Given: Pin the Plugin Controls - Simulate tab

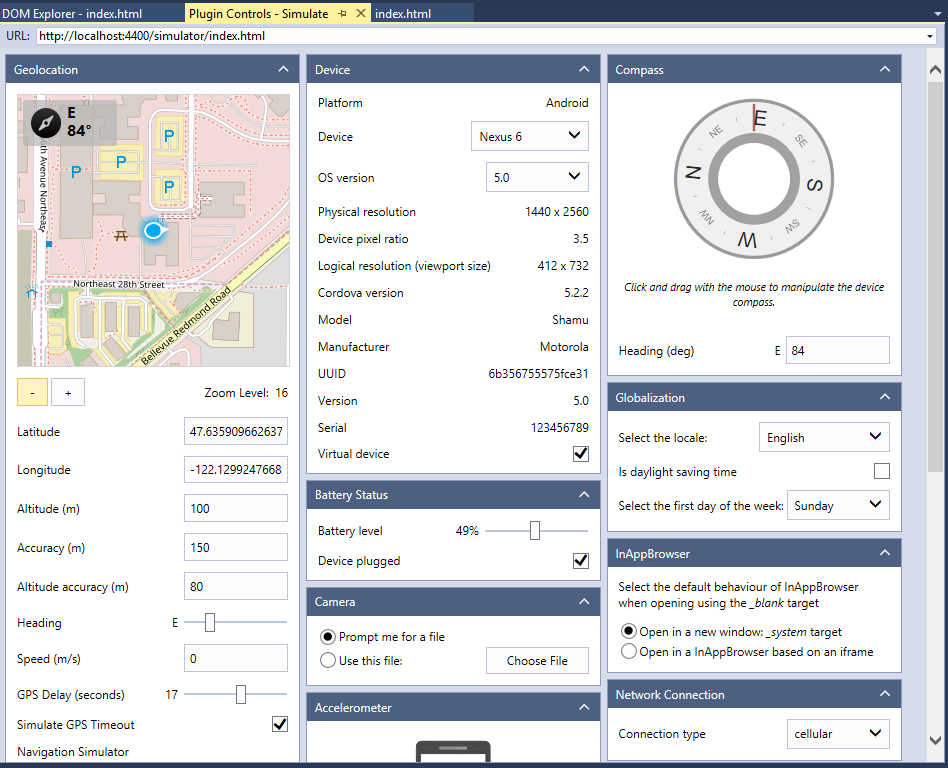Looking at the screenshot, I should [343, 14].
